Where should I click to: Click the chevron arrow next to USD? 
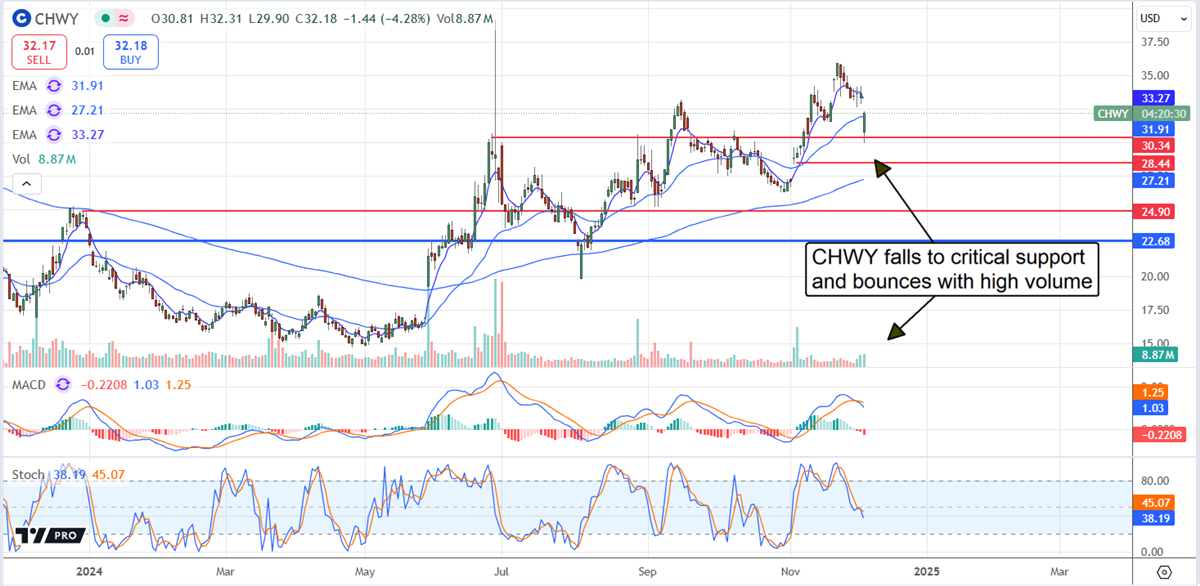tap(1184, 16)
